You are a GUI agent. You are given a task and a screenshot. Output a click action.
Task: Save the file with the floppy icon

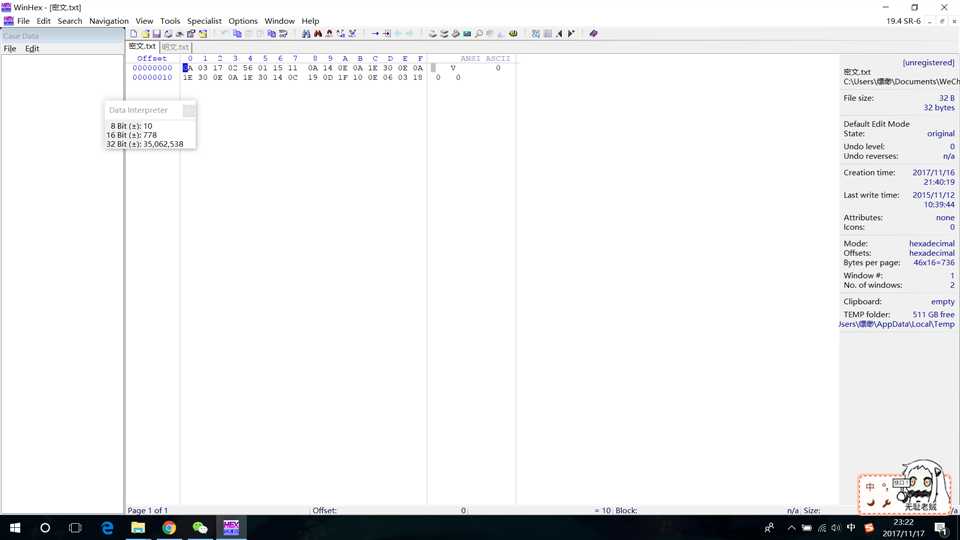click(157, 34)
